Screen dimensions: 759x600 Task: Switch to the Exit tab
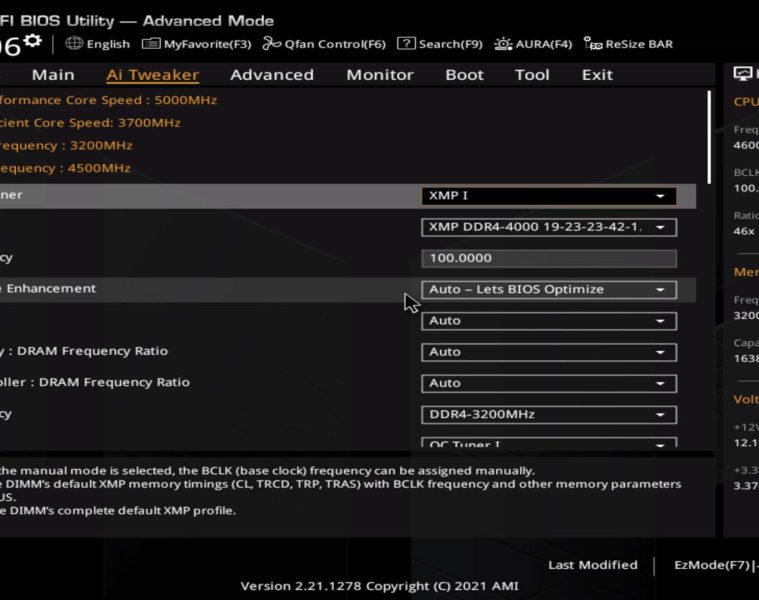(597, 75)
